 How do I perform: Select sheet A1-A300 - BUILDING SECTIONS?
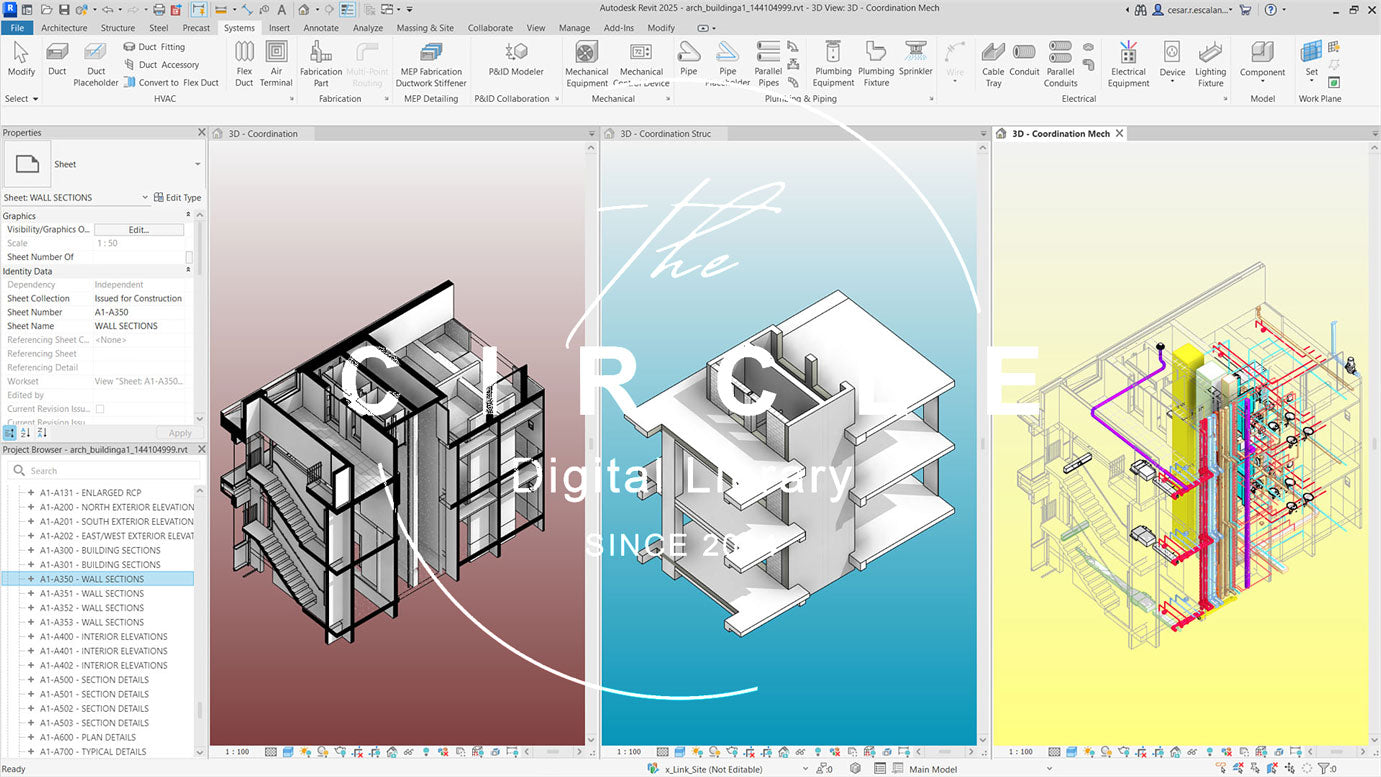pos(100,551)
